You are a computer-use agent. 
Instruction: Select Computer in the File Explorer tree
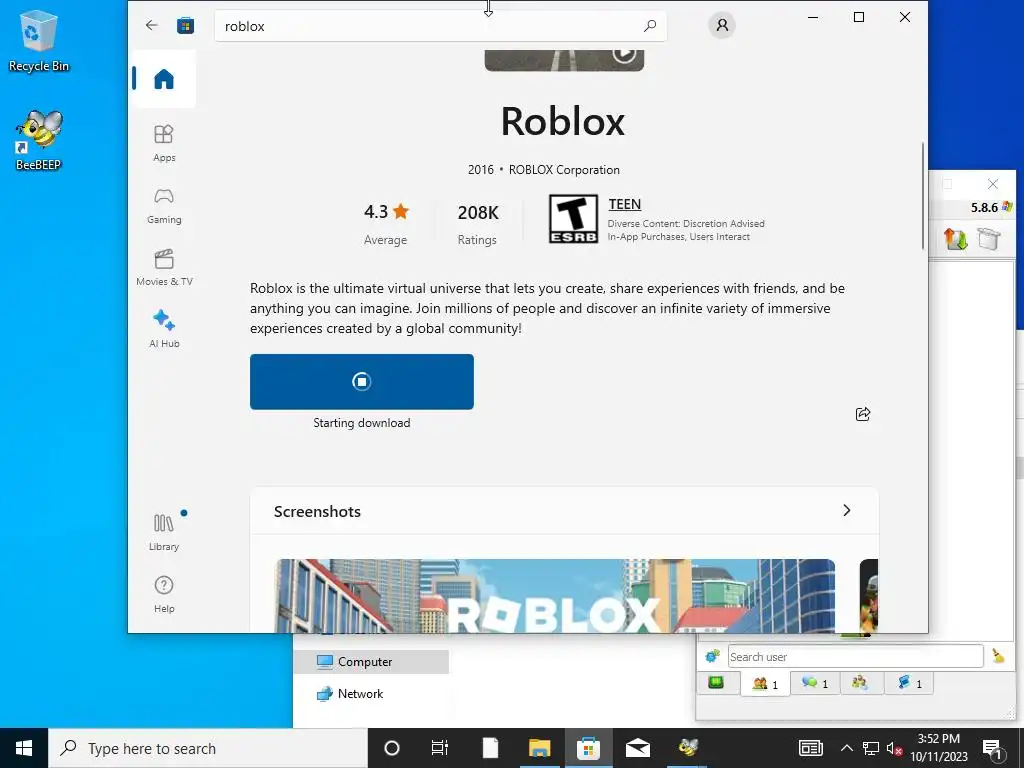click(x=371, y=662)
